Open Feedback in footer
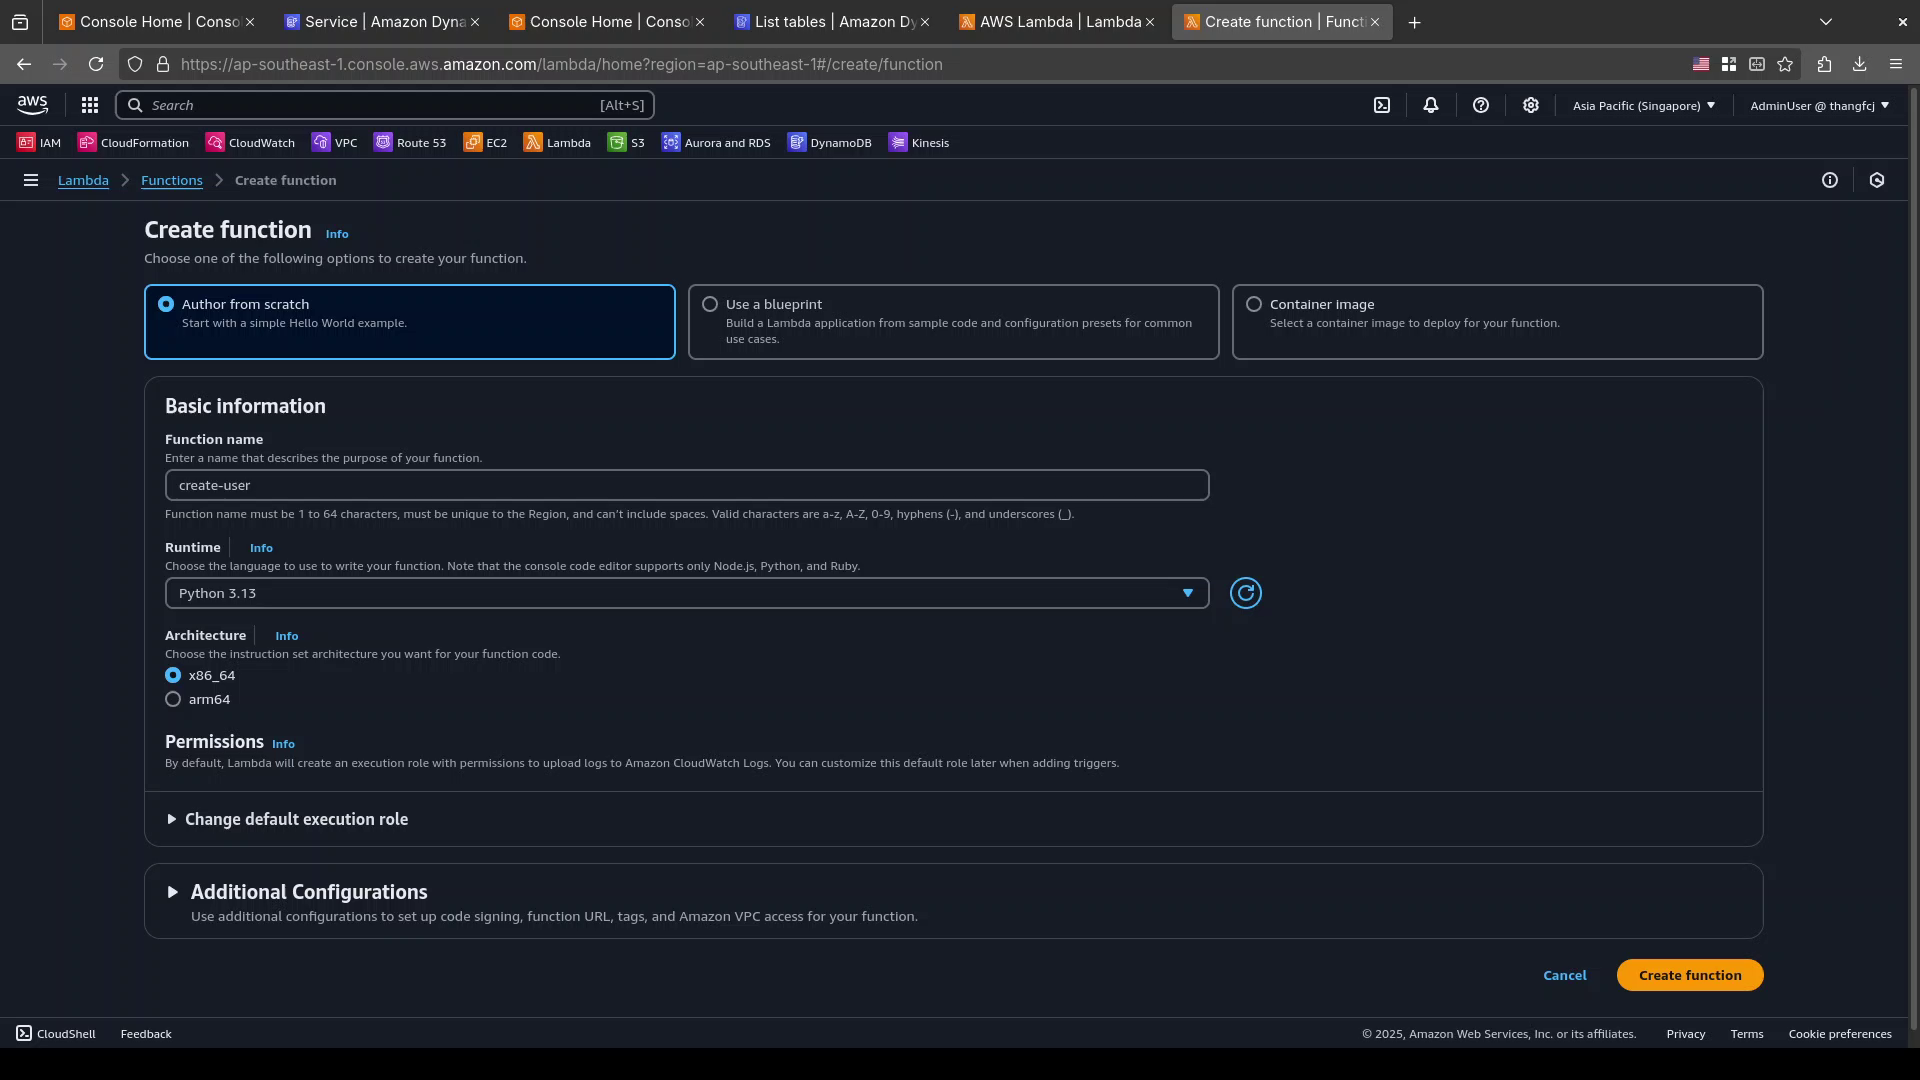The height and width of the screenshot is (1080, 1920). point(146,1034)
